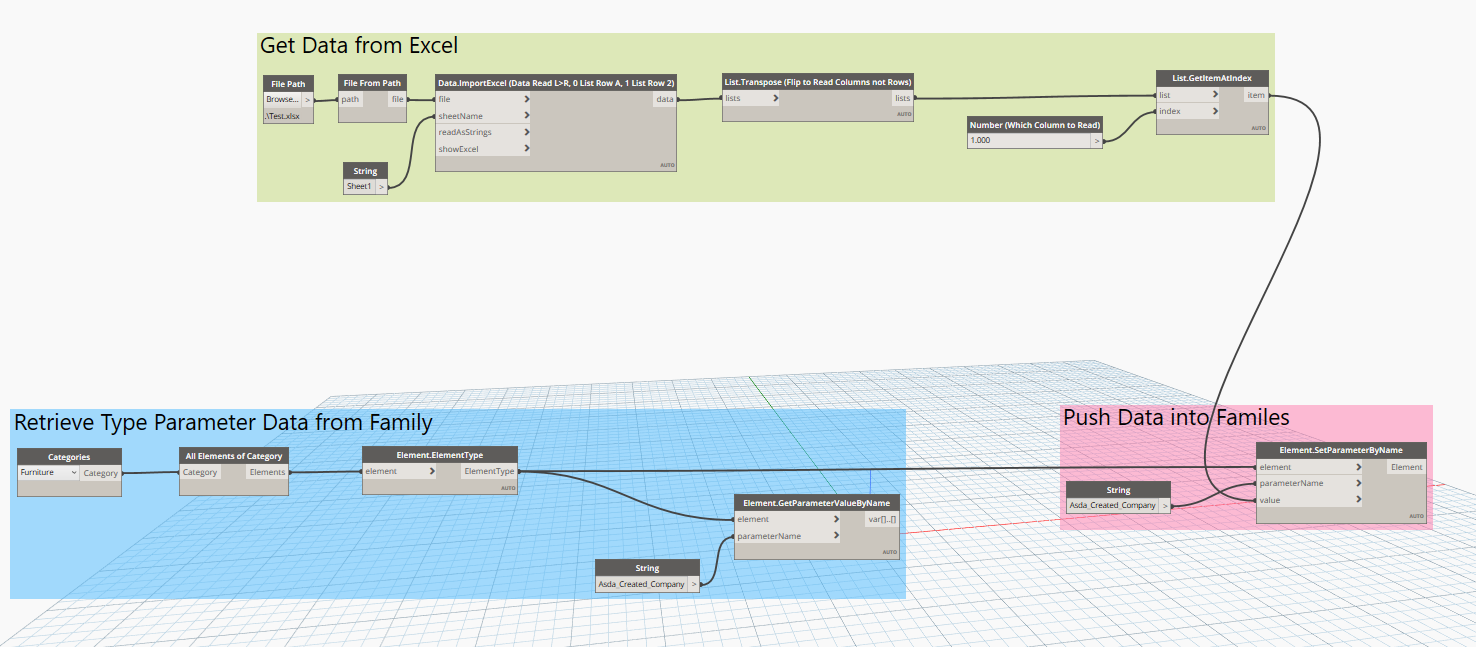
Task: Click element input chevron on Element.GetParameterValueByName
Action: [836, 519]
